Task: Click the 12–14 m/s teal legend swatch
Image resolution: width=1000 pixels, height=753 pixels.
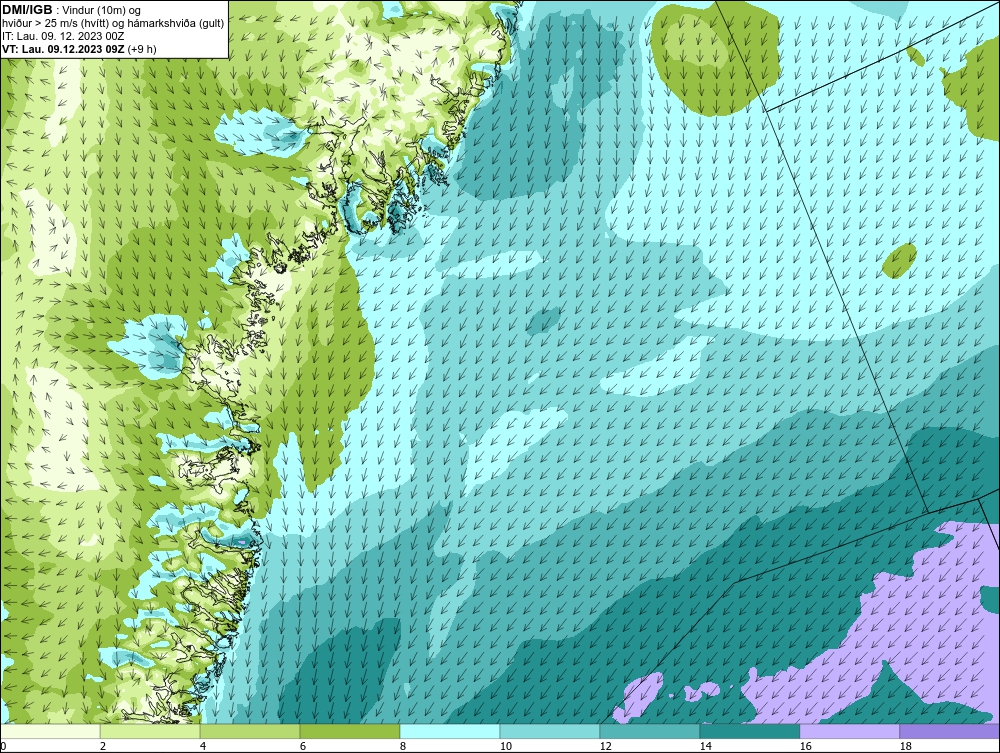Action: click(650, 731)
